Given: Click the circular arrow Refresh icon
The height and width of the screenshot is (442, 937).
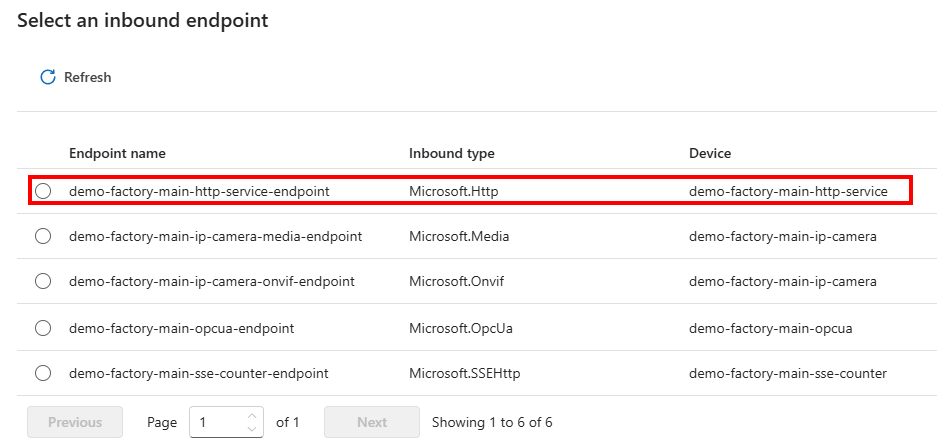Looking at the screenshot, I should pos(47,77).
